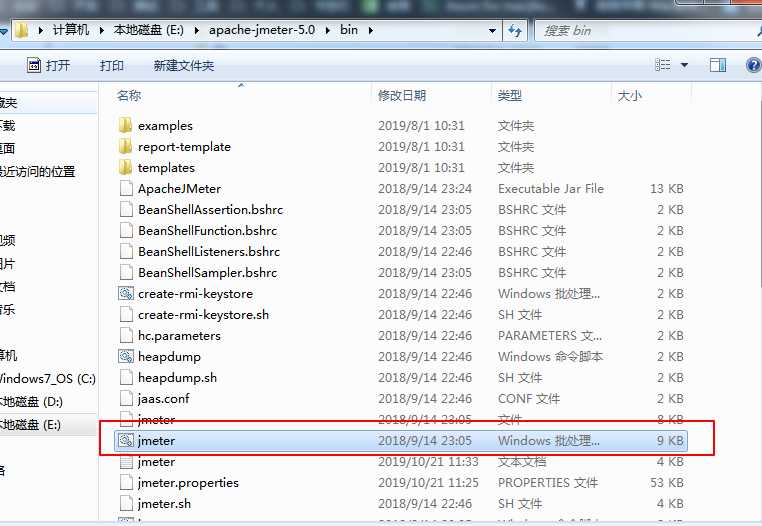
Task: Expand the arrow after 计算机 in the path
Action: (102, 31)
